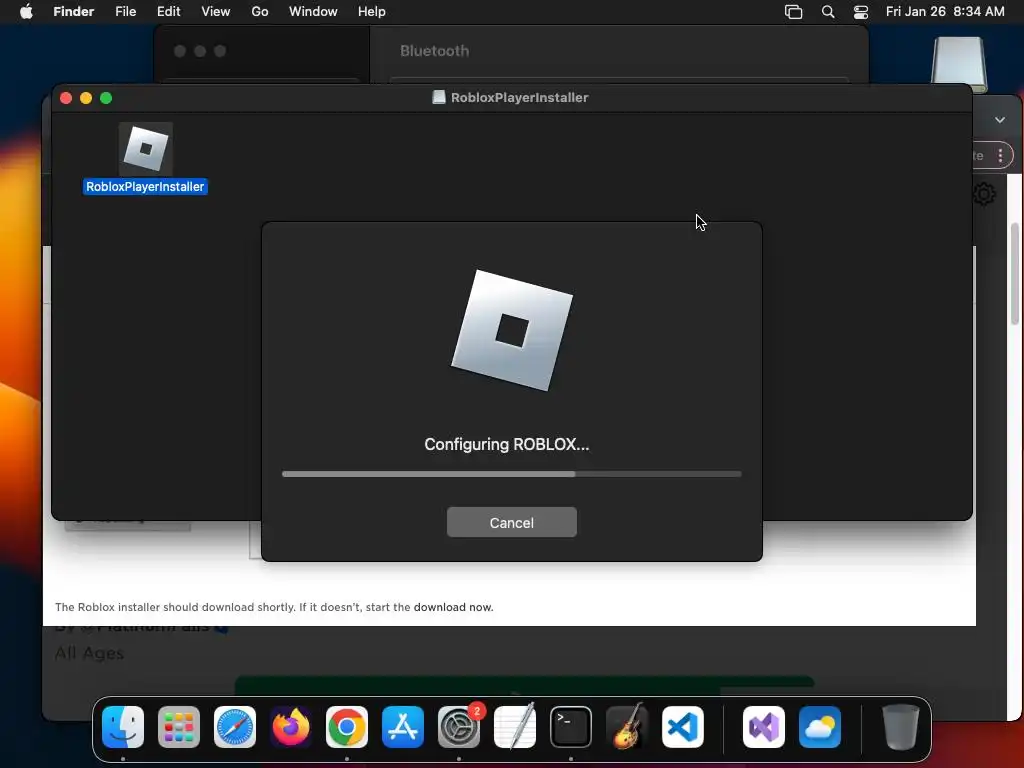Image resolution: width=1024 pixels, height=768 pixels.
Task: Open the File menu
Action: (125, 12)
